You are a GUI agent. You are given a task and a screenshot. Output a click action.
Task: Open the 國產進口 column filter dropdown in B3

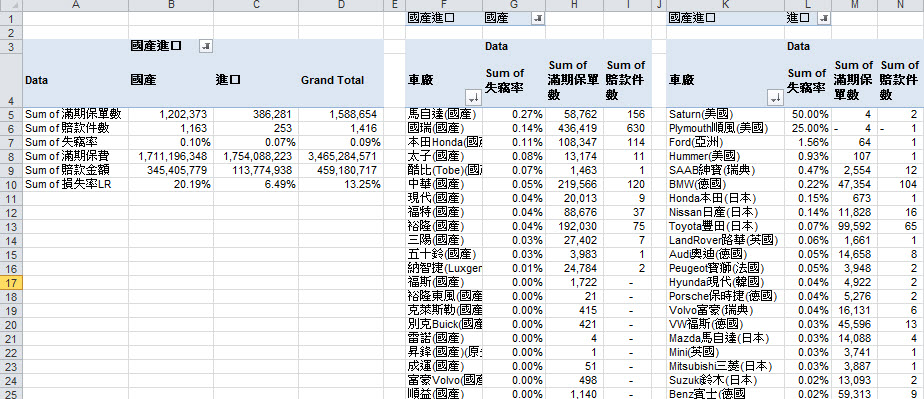(x=206, y=46)
